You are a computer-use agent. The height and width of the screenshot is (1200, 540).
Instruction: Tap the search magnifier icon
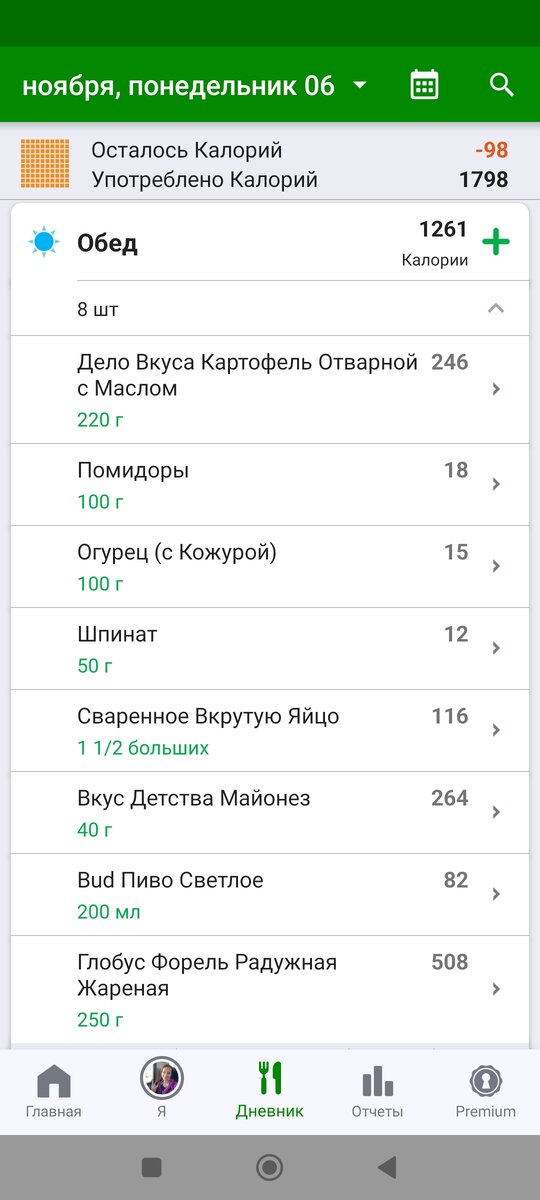point(502,85)
